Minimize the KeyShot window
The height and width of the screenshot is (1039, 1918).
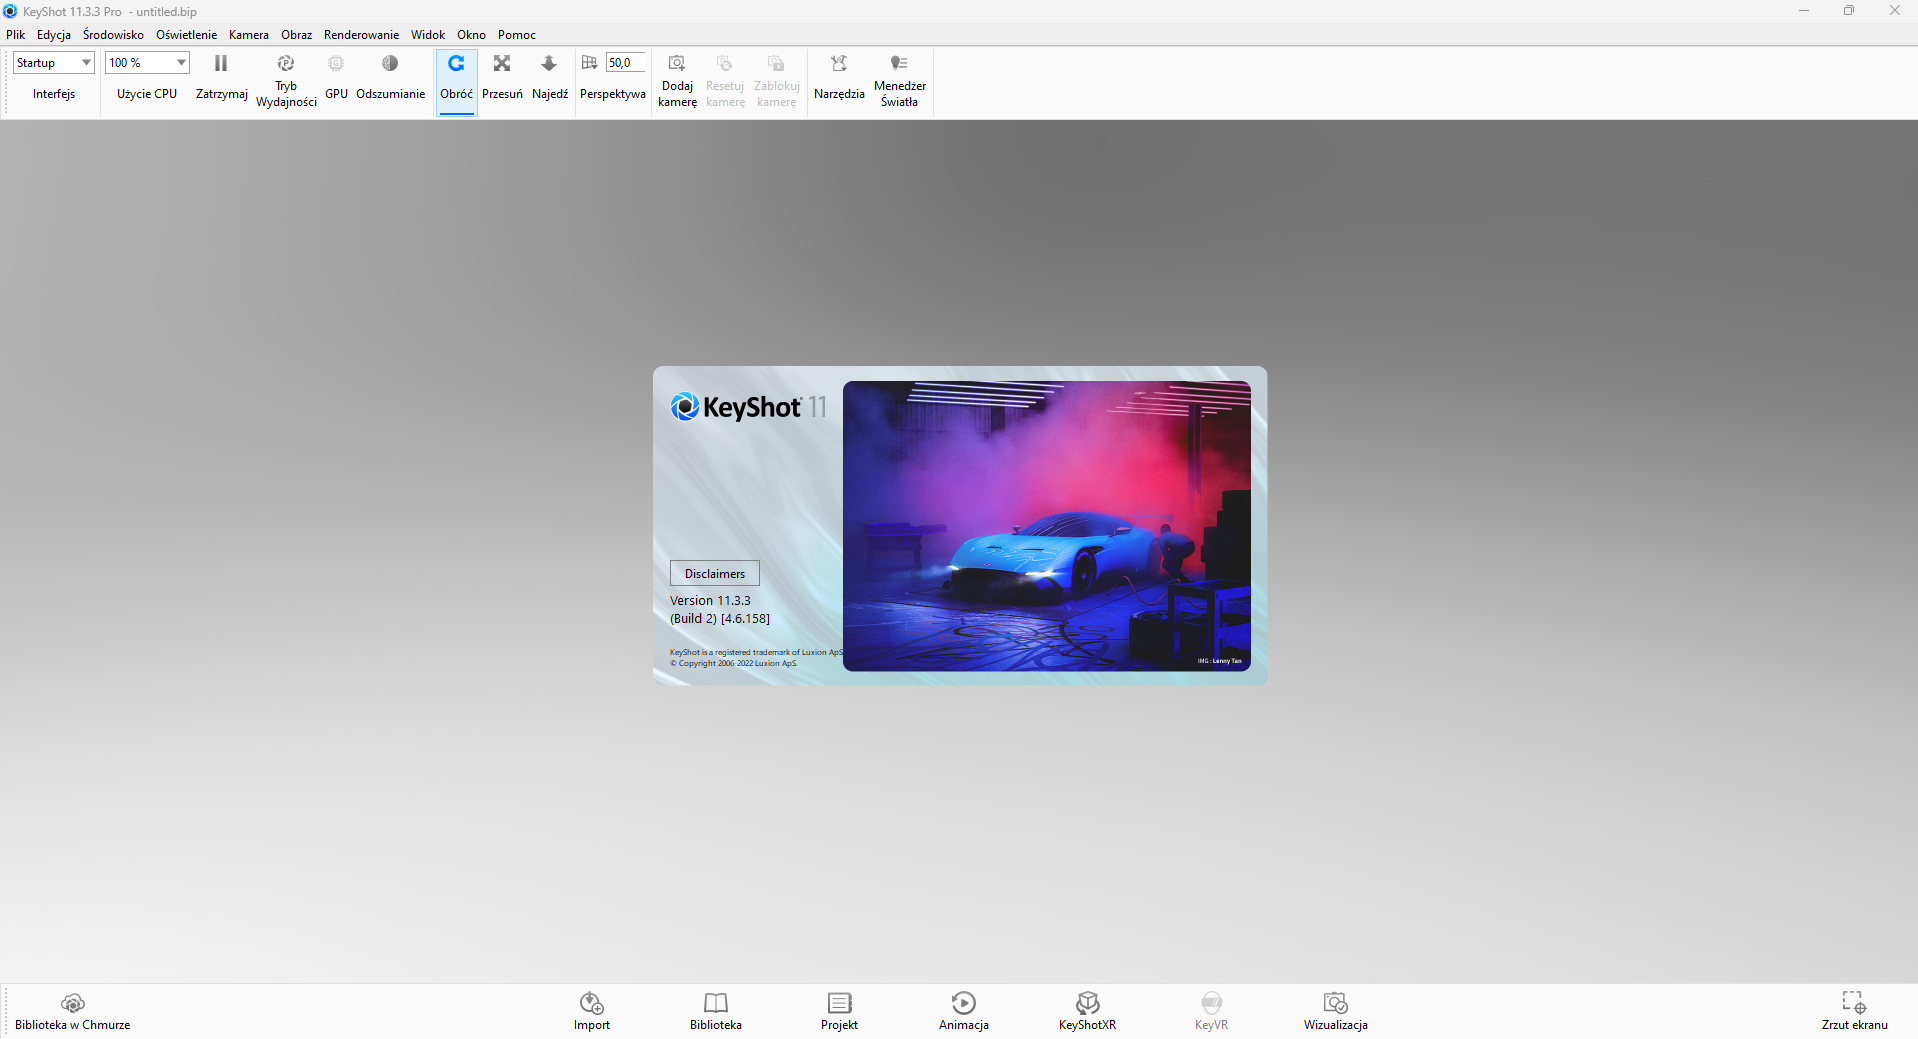pyautogui.click(x=1804, y=11)
